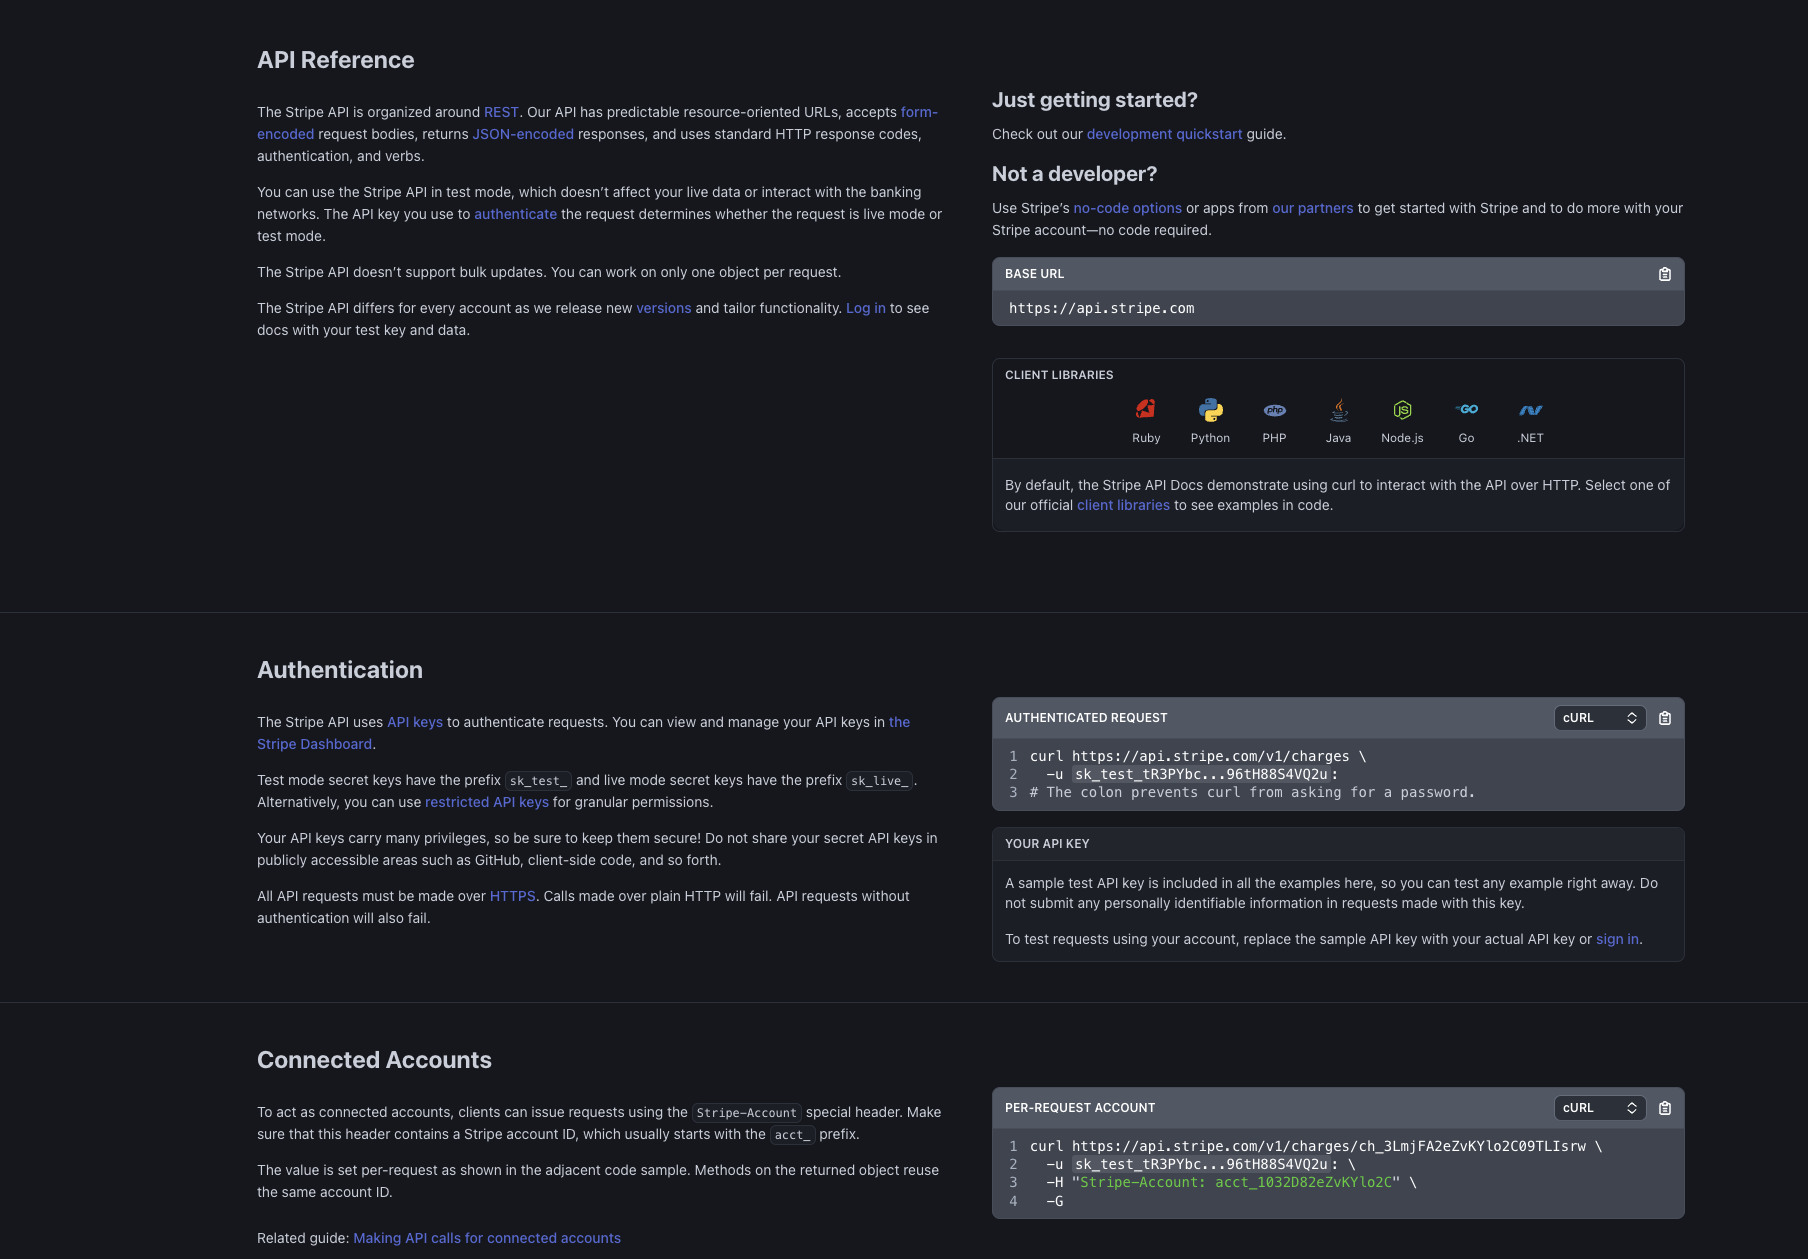Select the Go client library

[x=1466, y=418]
